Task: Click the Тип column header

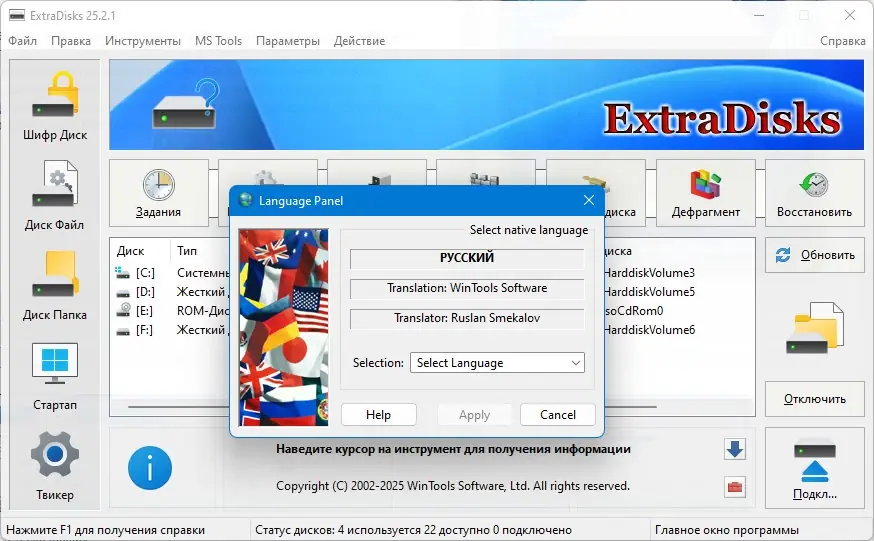Action: [187, 251]
